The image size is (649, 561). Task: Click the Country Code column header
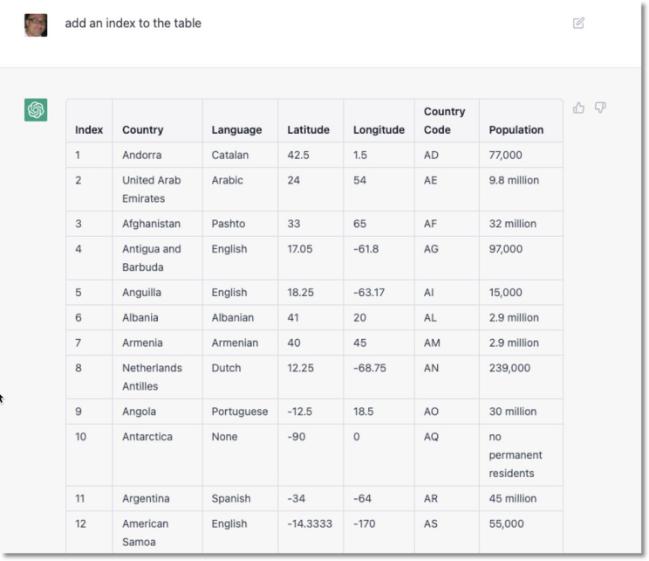pyautogui.click(x=444, y=121)
